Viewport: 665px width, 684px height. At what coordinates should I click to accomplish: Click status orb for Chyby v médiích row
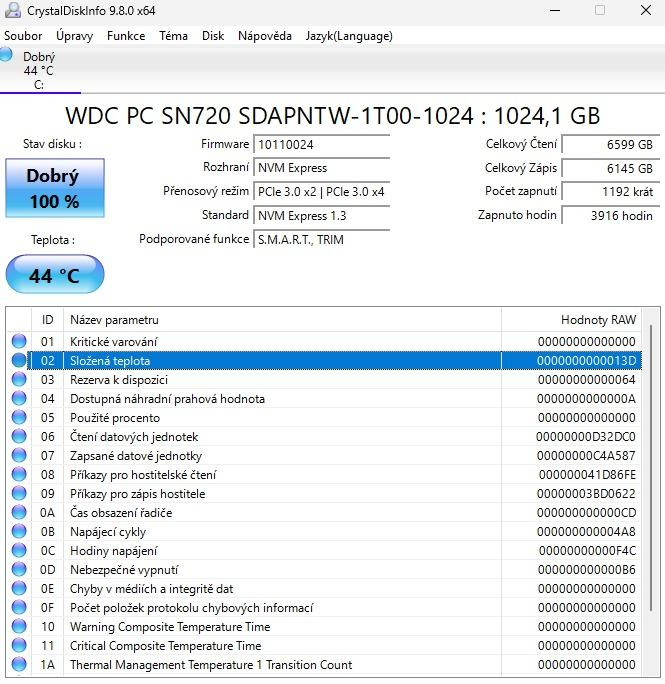tap(19, 588)
